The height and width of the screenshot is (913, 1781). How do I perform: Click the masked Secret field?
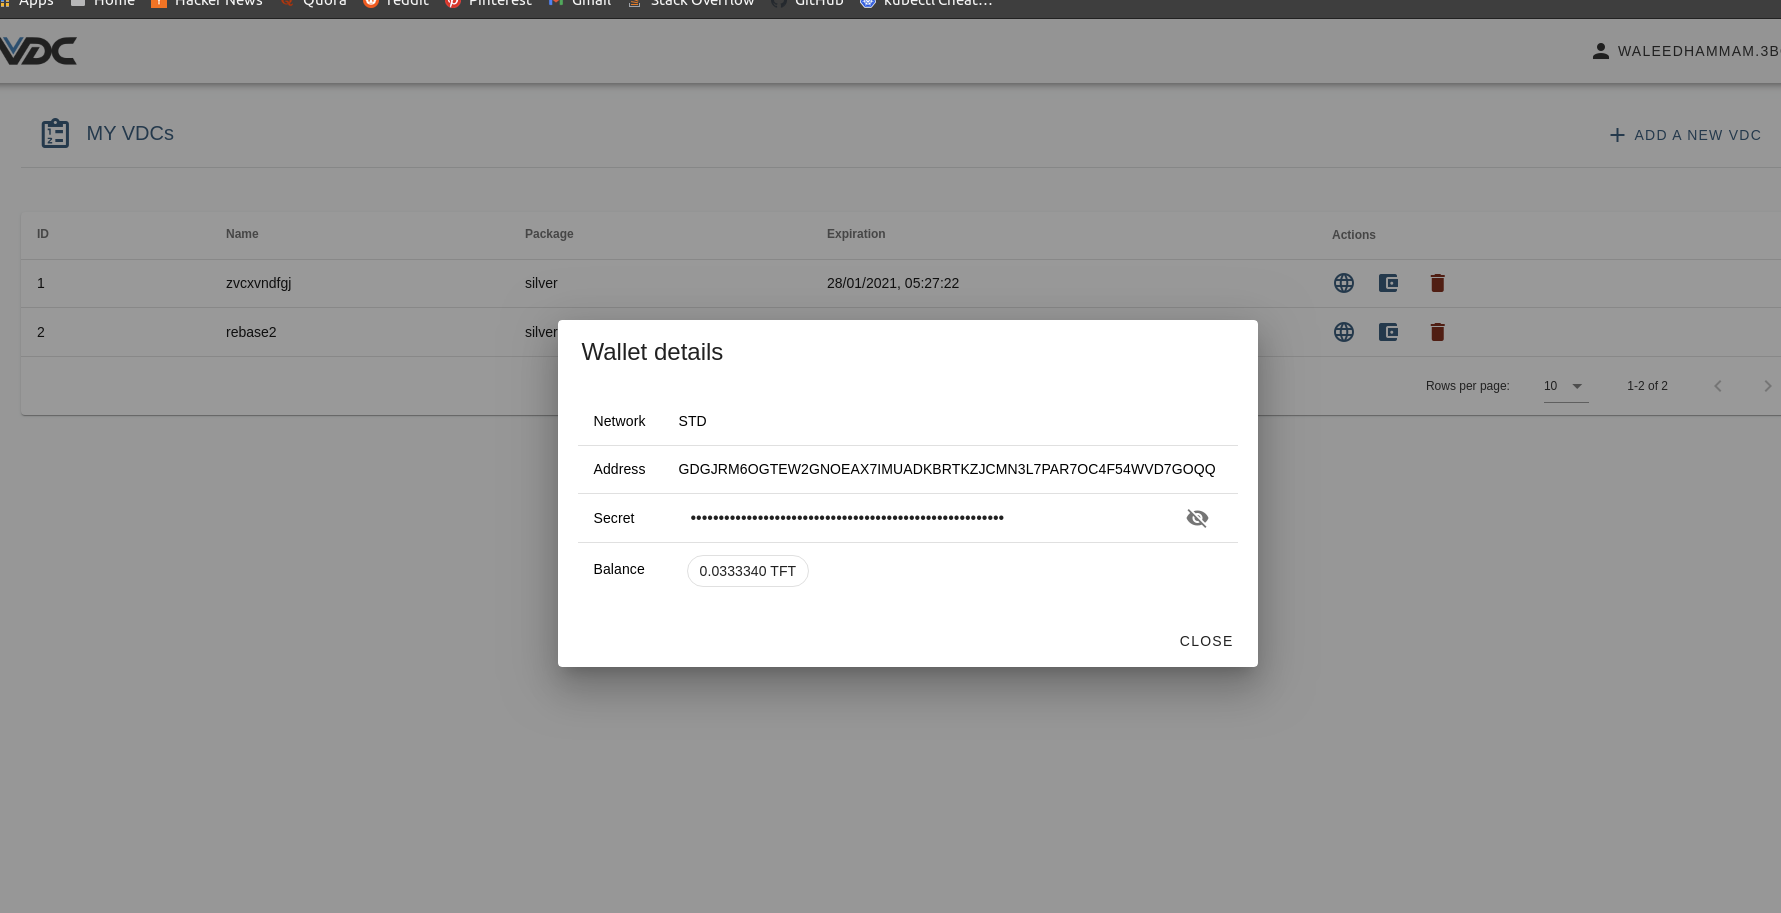click(847, 518)
